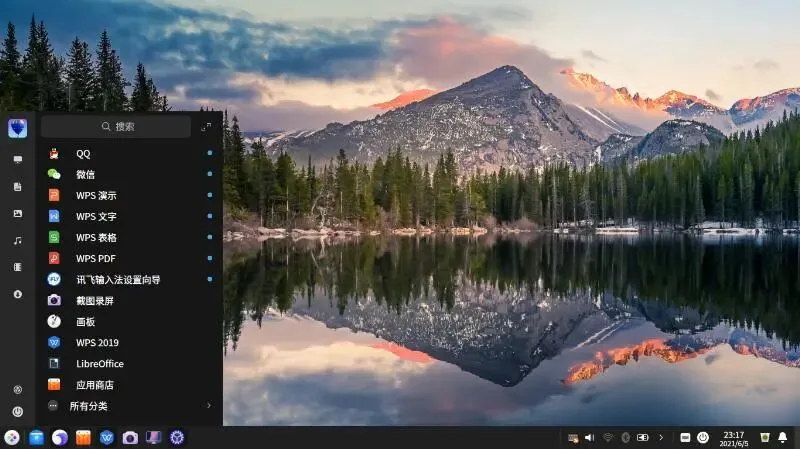The image size is (800, 449).
Task: Open 应用商店 from the app list
Action: coord(130,385)
